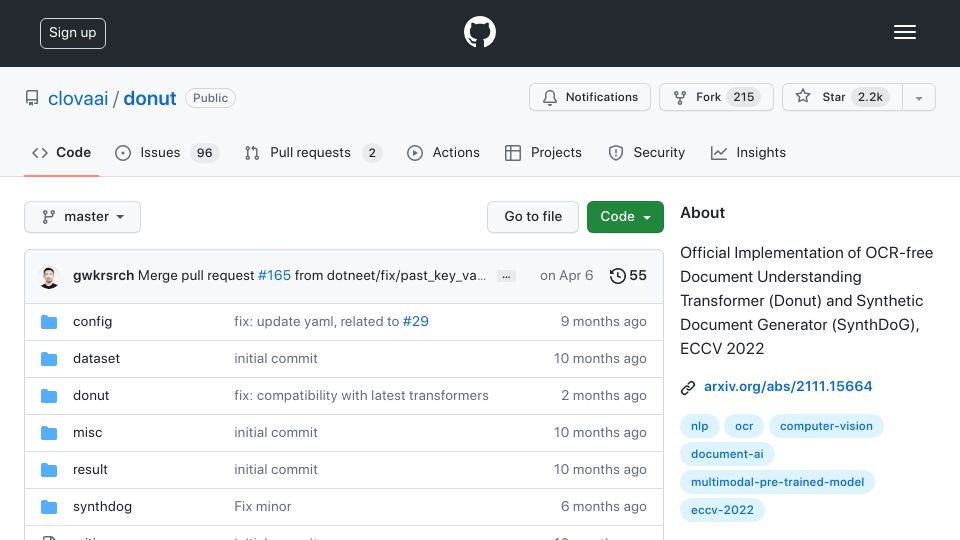Image resolution: width=960 pixels, height=540 pixels.
Task: Open the Actions tab
Action: point(443,152)
